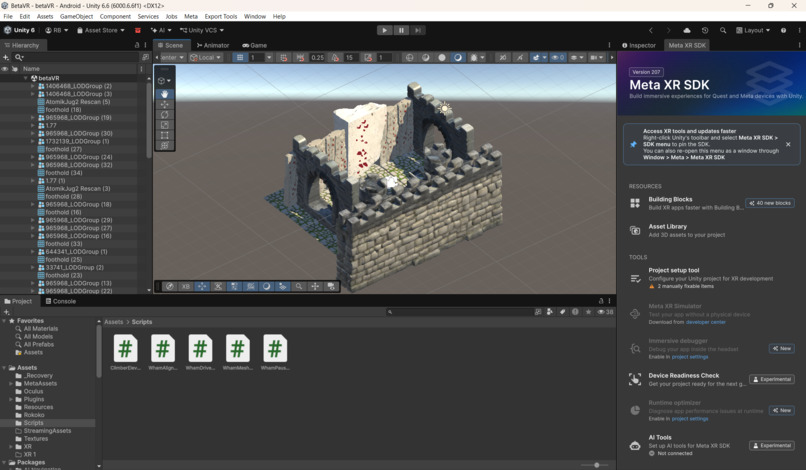The image size is (806, 470).
Task: Open the WhamAlign script file
Action: pos(162,352)
